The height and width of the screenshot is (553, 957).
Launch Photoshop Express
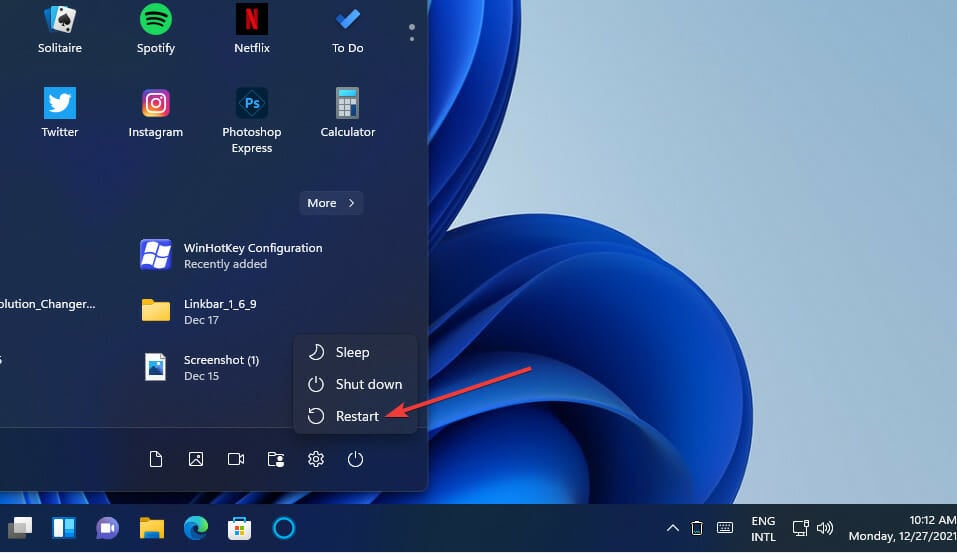pyautogui.click(x=251, y=120)
